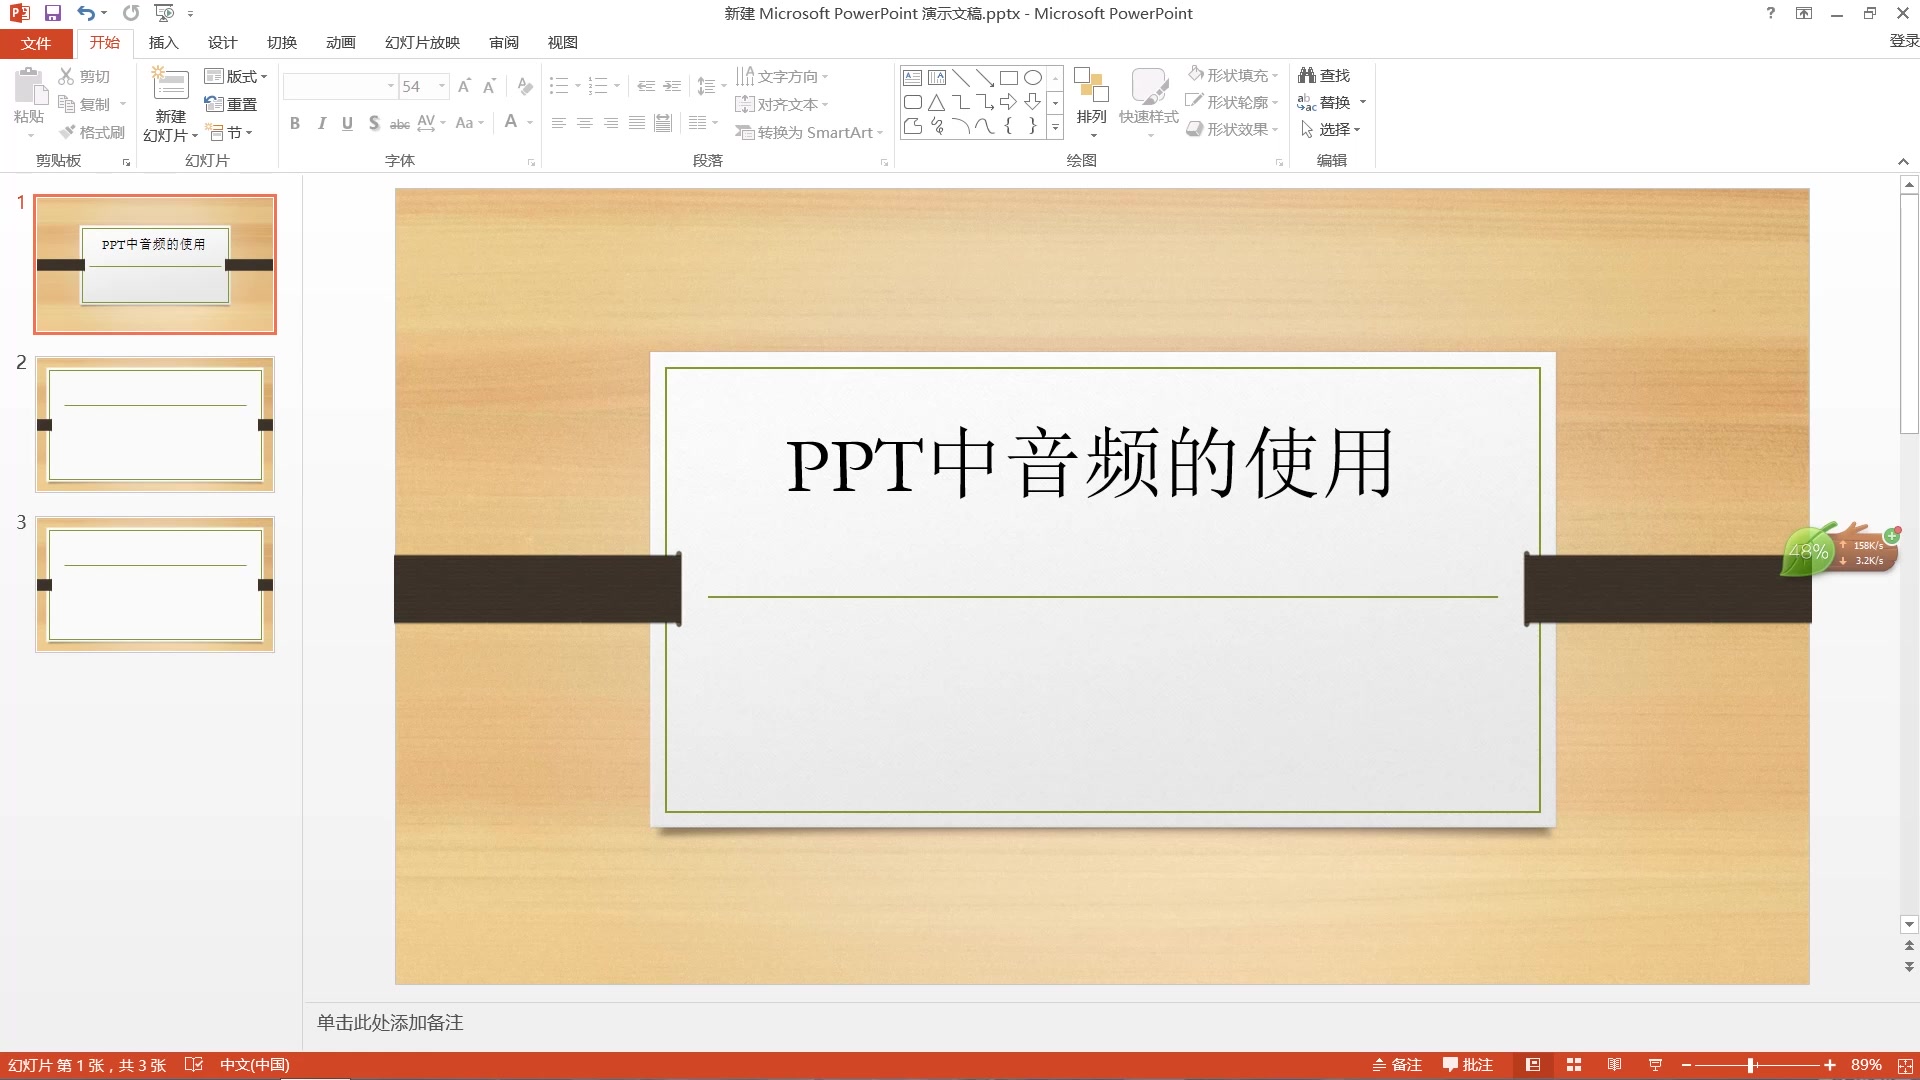The image size is (1920, 1080).
Task: Apply underline formatting
Action: tap(347, 123)
